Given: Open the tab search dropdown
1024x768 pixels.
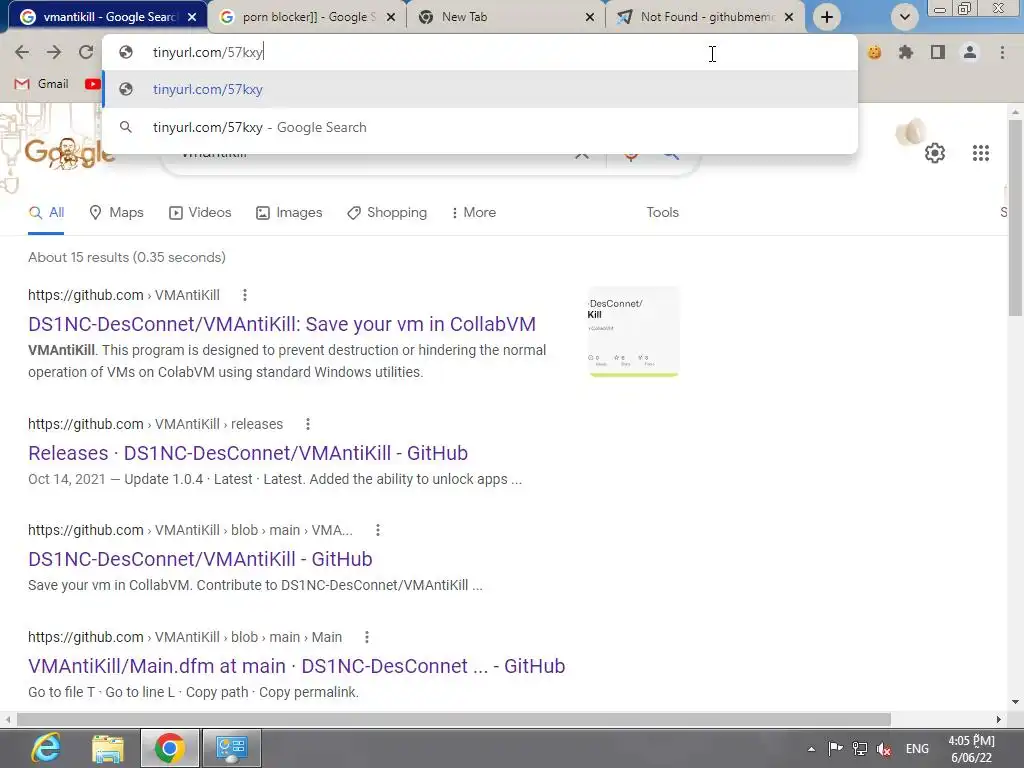Looking at the screenshot, I should click(x=904, y=17).
